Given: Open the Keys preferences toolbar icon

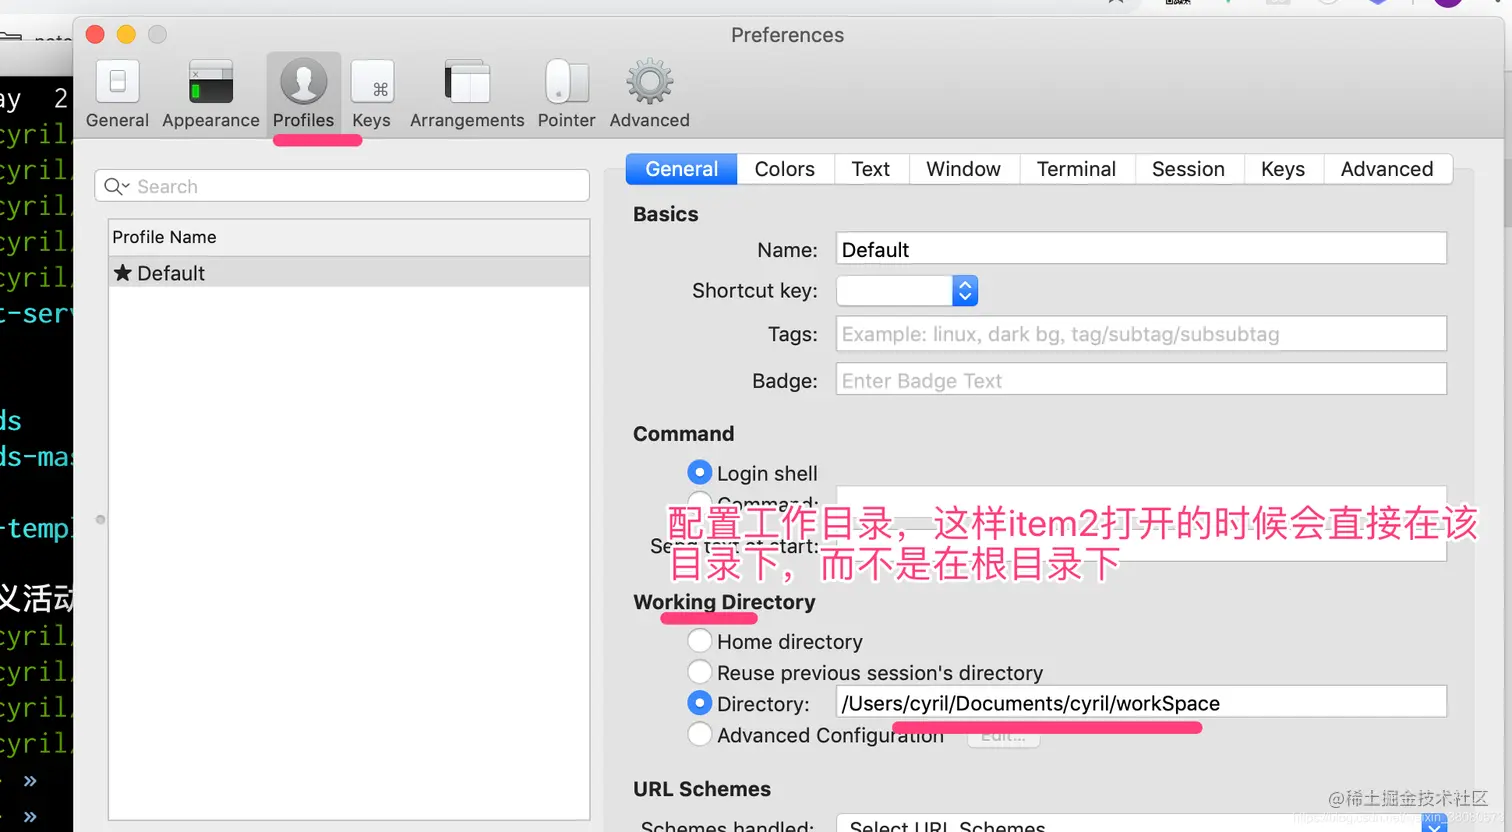Looking at the screenshot, I should 372,82.
